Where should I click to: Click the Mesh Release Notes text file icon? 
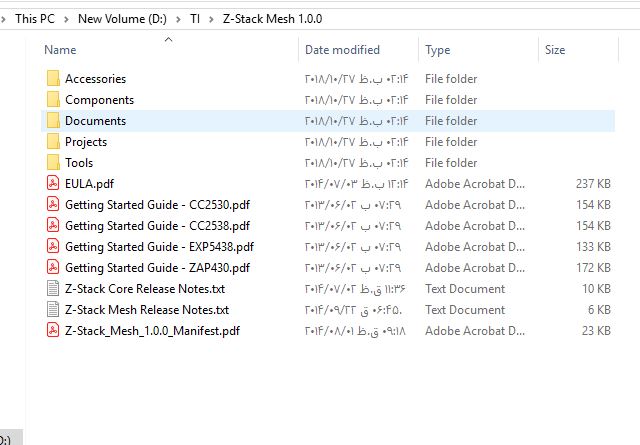tap(53, 309)
